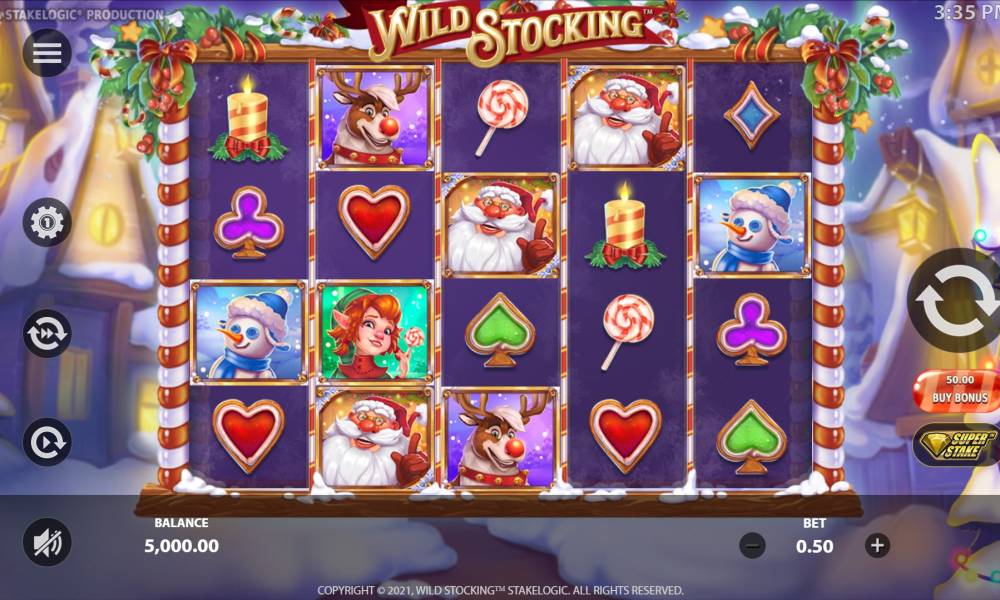Start autoplay with the circular play icon

tap(47, 442)
